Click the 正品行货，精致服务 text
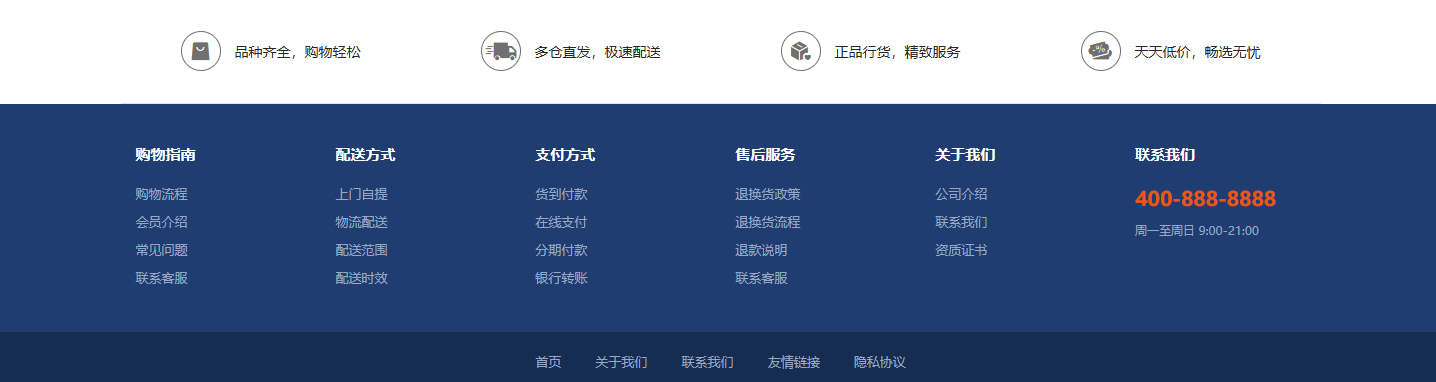 pos(898,52)
